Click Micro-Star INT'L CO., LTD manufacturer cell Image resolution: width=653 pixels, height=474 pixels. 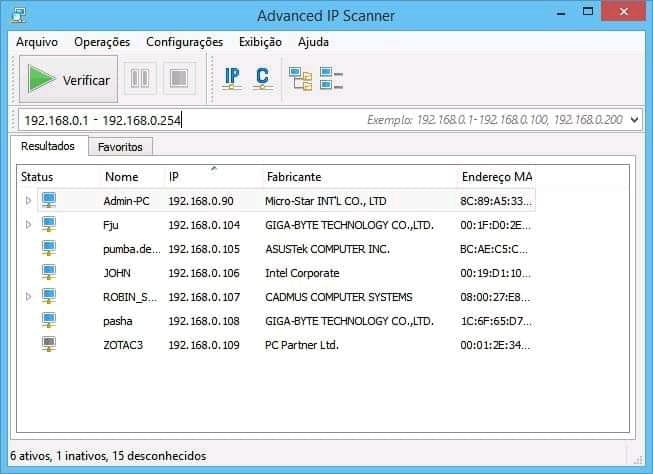[x=326, y=201]
